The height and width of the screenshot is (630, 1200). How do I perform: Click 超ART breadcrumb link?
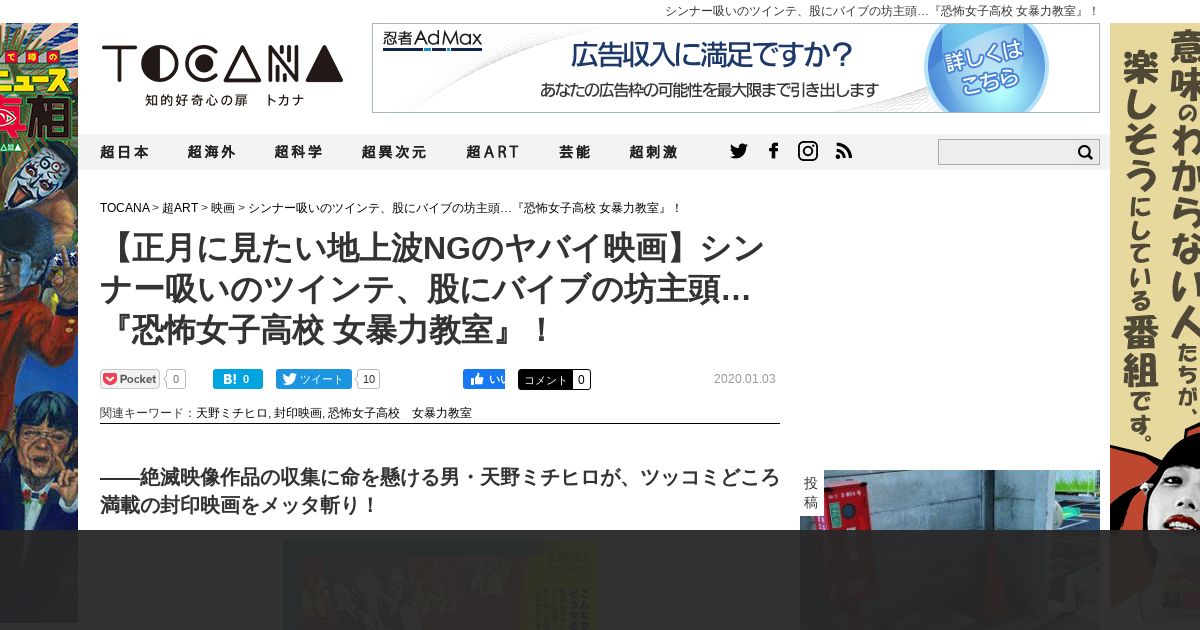pyautogui.click(x=180, y=208)
